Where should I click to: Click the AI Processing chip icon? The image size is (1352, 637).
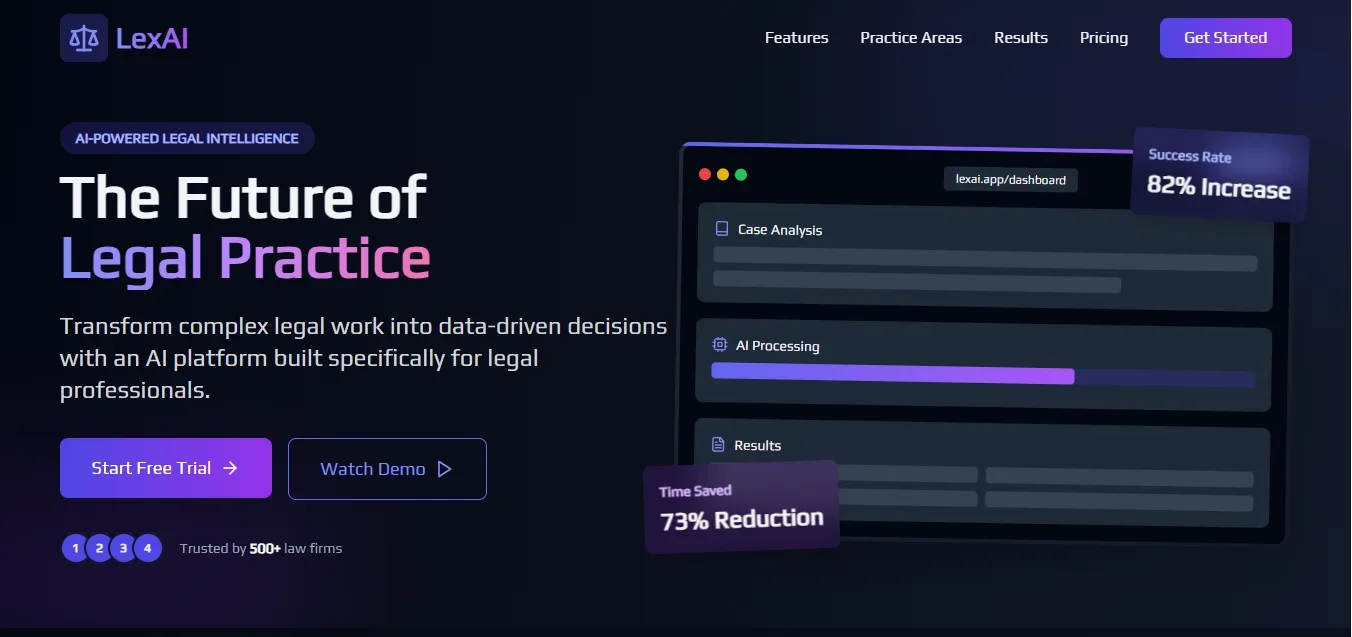719,345
